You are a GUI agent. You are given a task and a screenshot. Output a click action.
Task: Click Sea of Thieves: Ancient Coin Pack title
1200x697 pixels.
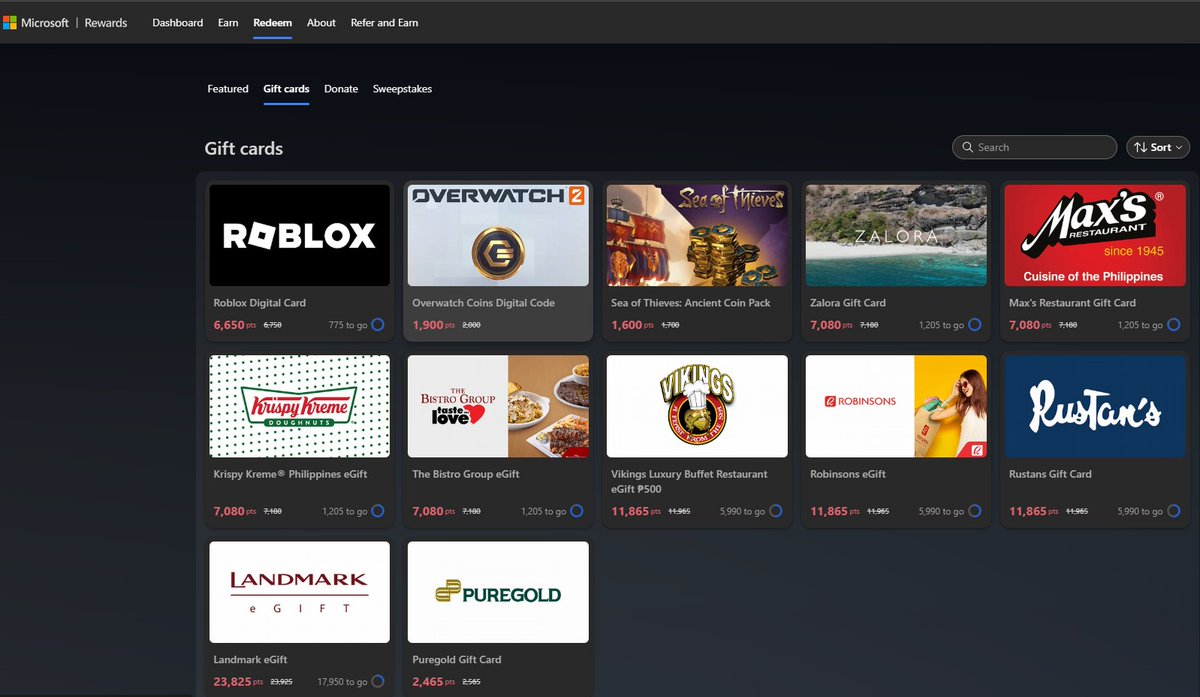tap(691, 303)
